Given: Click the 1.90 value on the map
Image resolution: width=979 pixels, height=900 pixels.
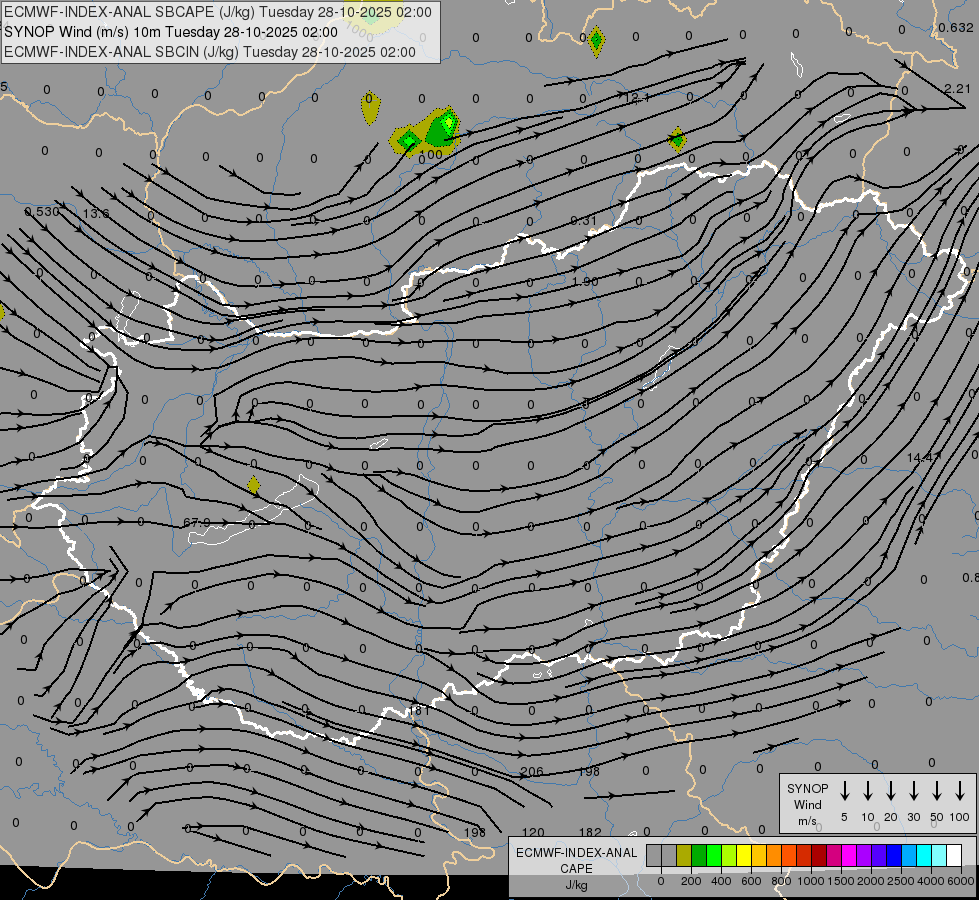Looking at the screenshot, I should point(585,282).
